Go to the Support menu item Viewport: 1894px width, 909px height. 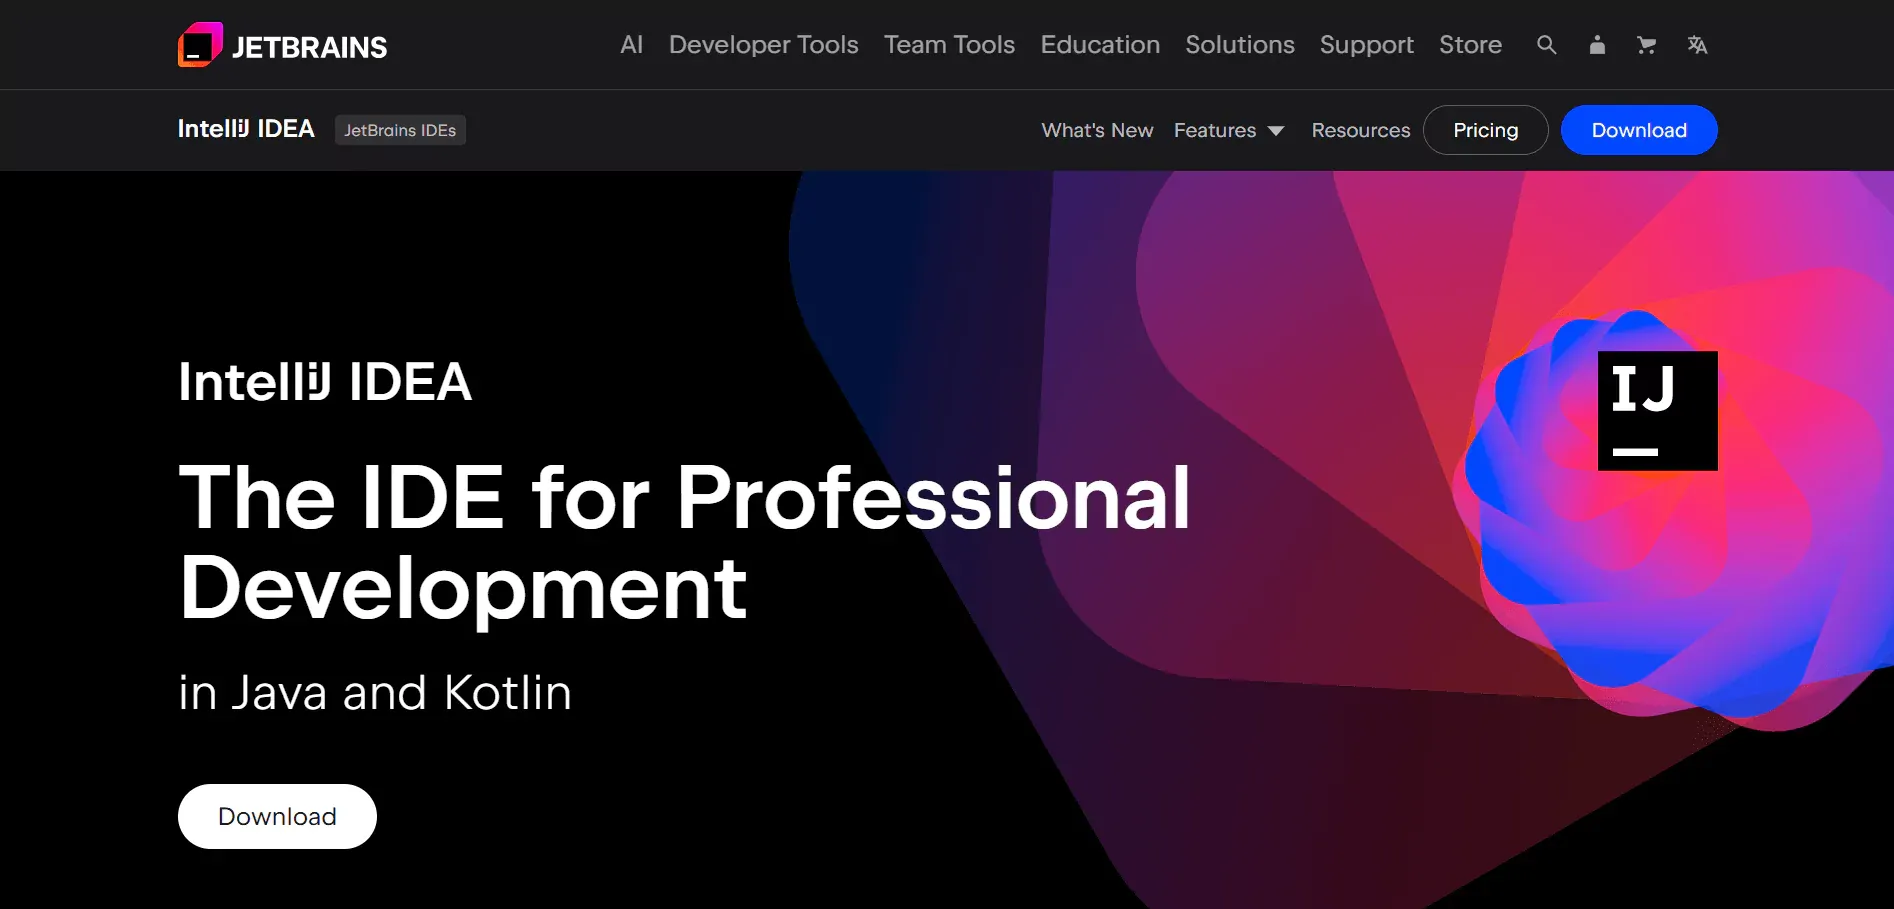[x=1366, y=45]
